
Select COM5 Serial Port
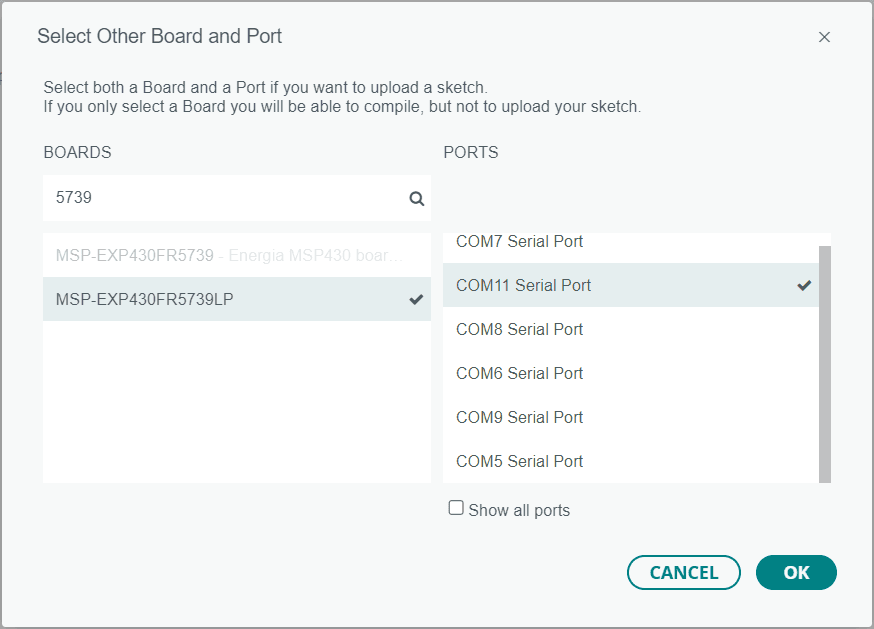point(520,461)
